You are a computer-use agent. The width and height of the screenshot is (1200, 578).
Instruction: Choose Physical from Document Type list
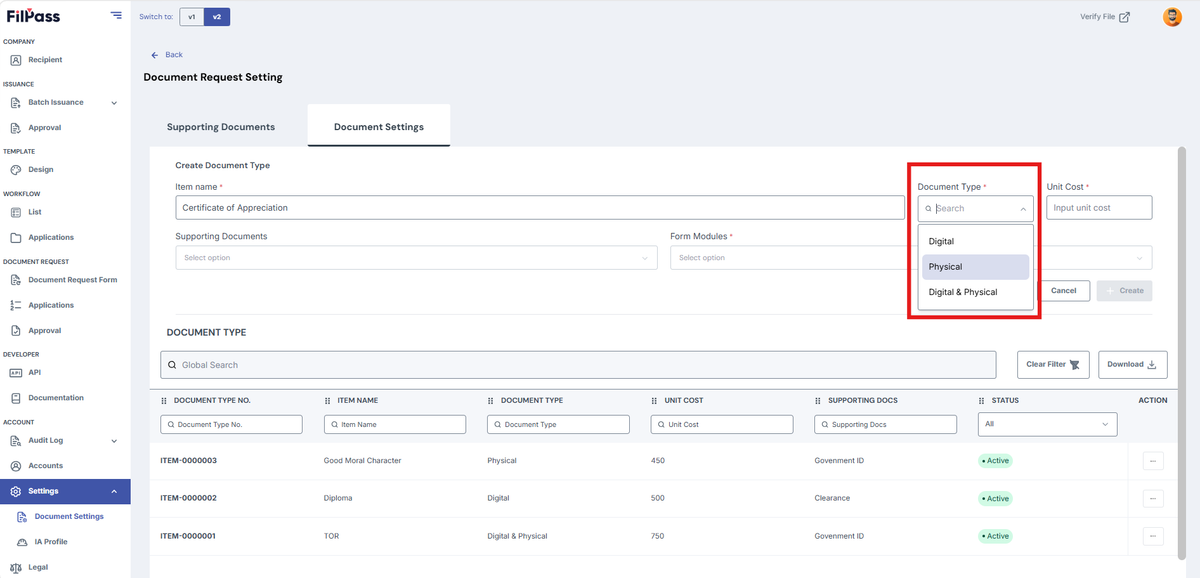(x=975, y=267)
